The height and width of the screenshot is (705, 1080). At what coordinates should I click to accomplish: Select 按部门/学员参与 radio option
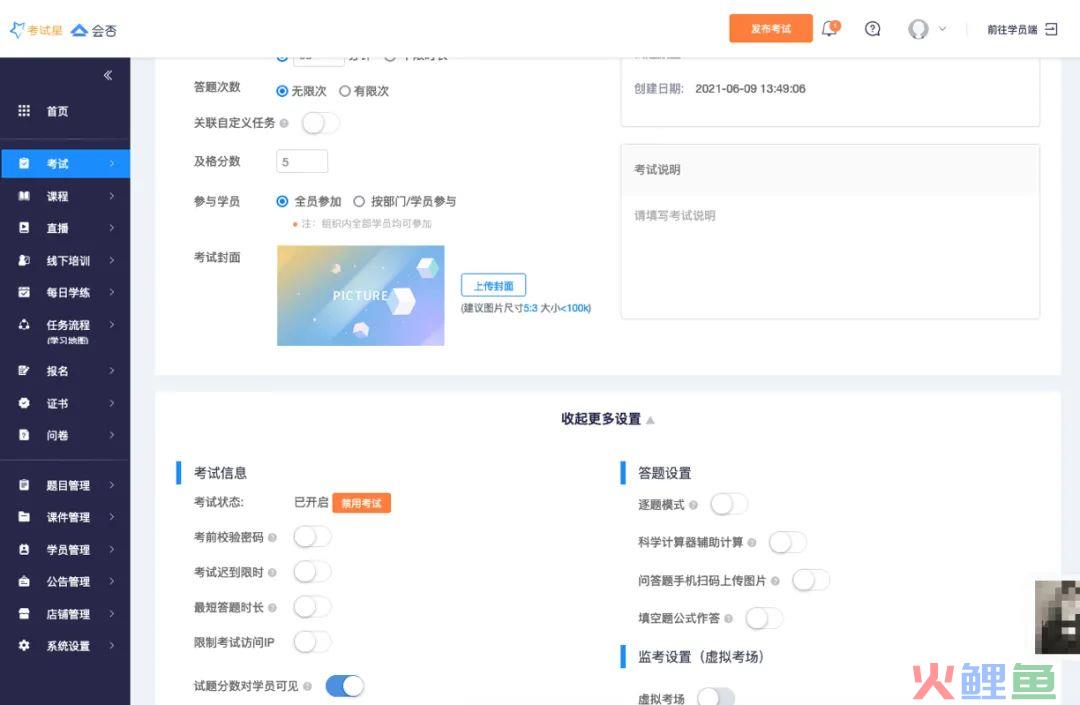(x=359, y=201)
